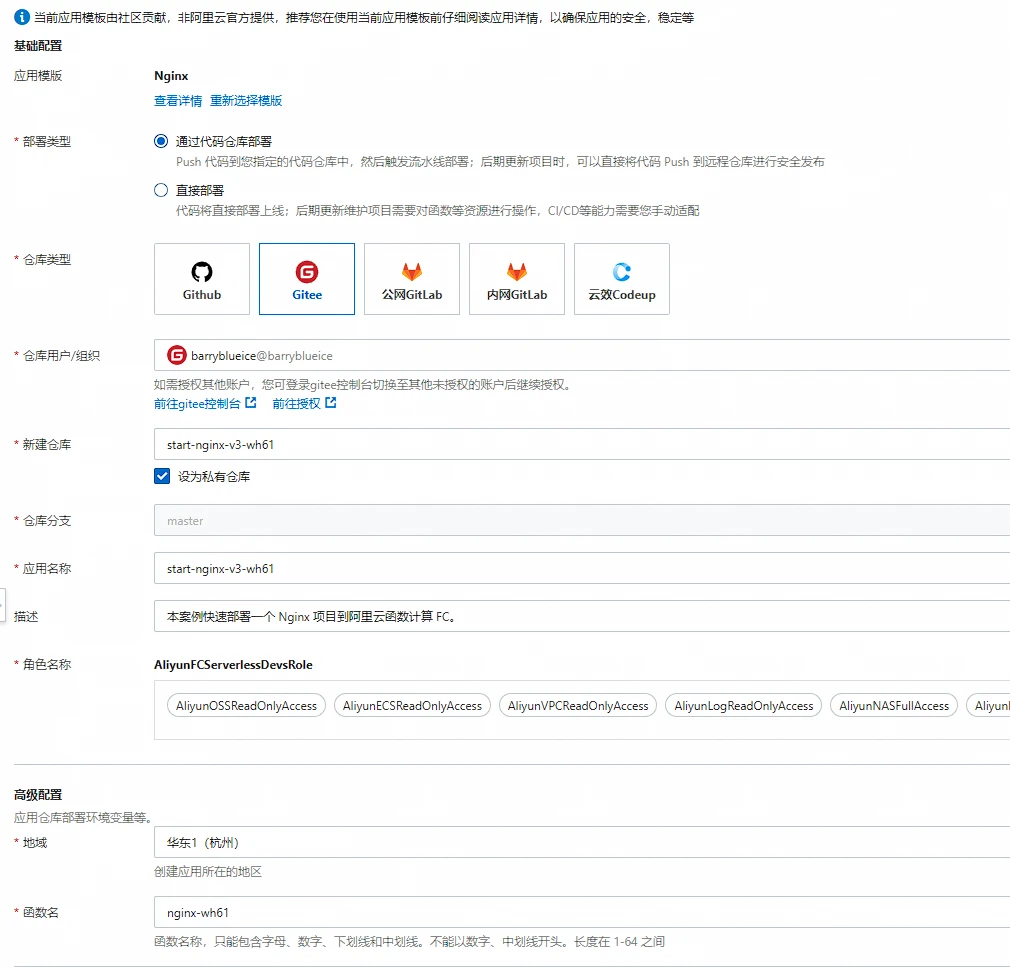Click AliyunLogReadOnlyAccess policy tag

(744, 706)
